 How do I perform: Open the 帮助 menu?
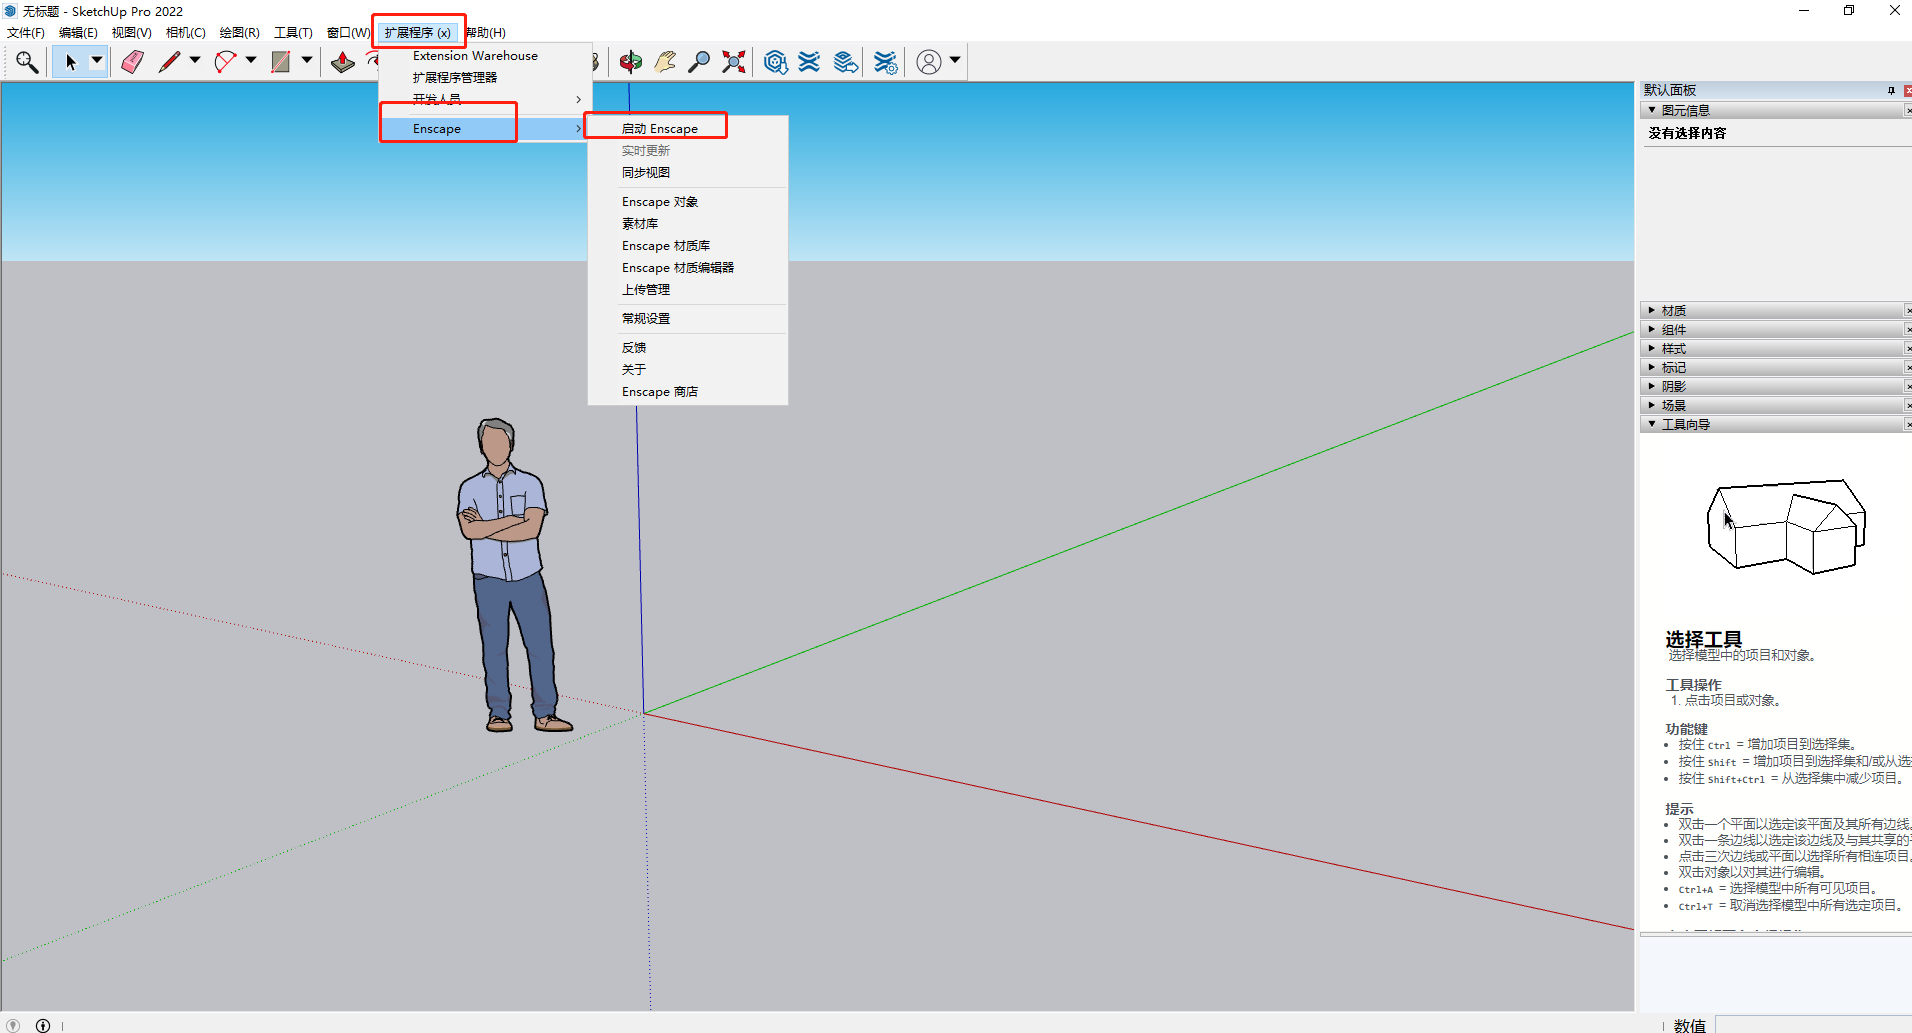pyautogui.click(x=485, y=32)
